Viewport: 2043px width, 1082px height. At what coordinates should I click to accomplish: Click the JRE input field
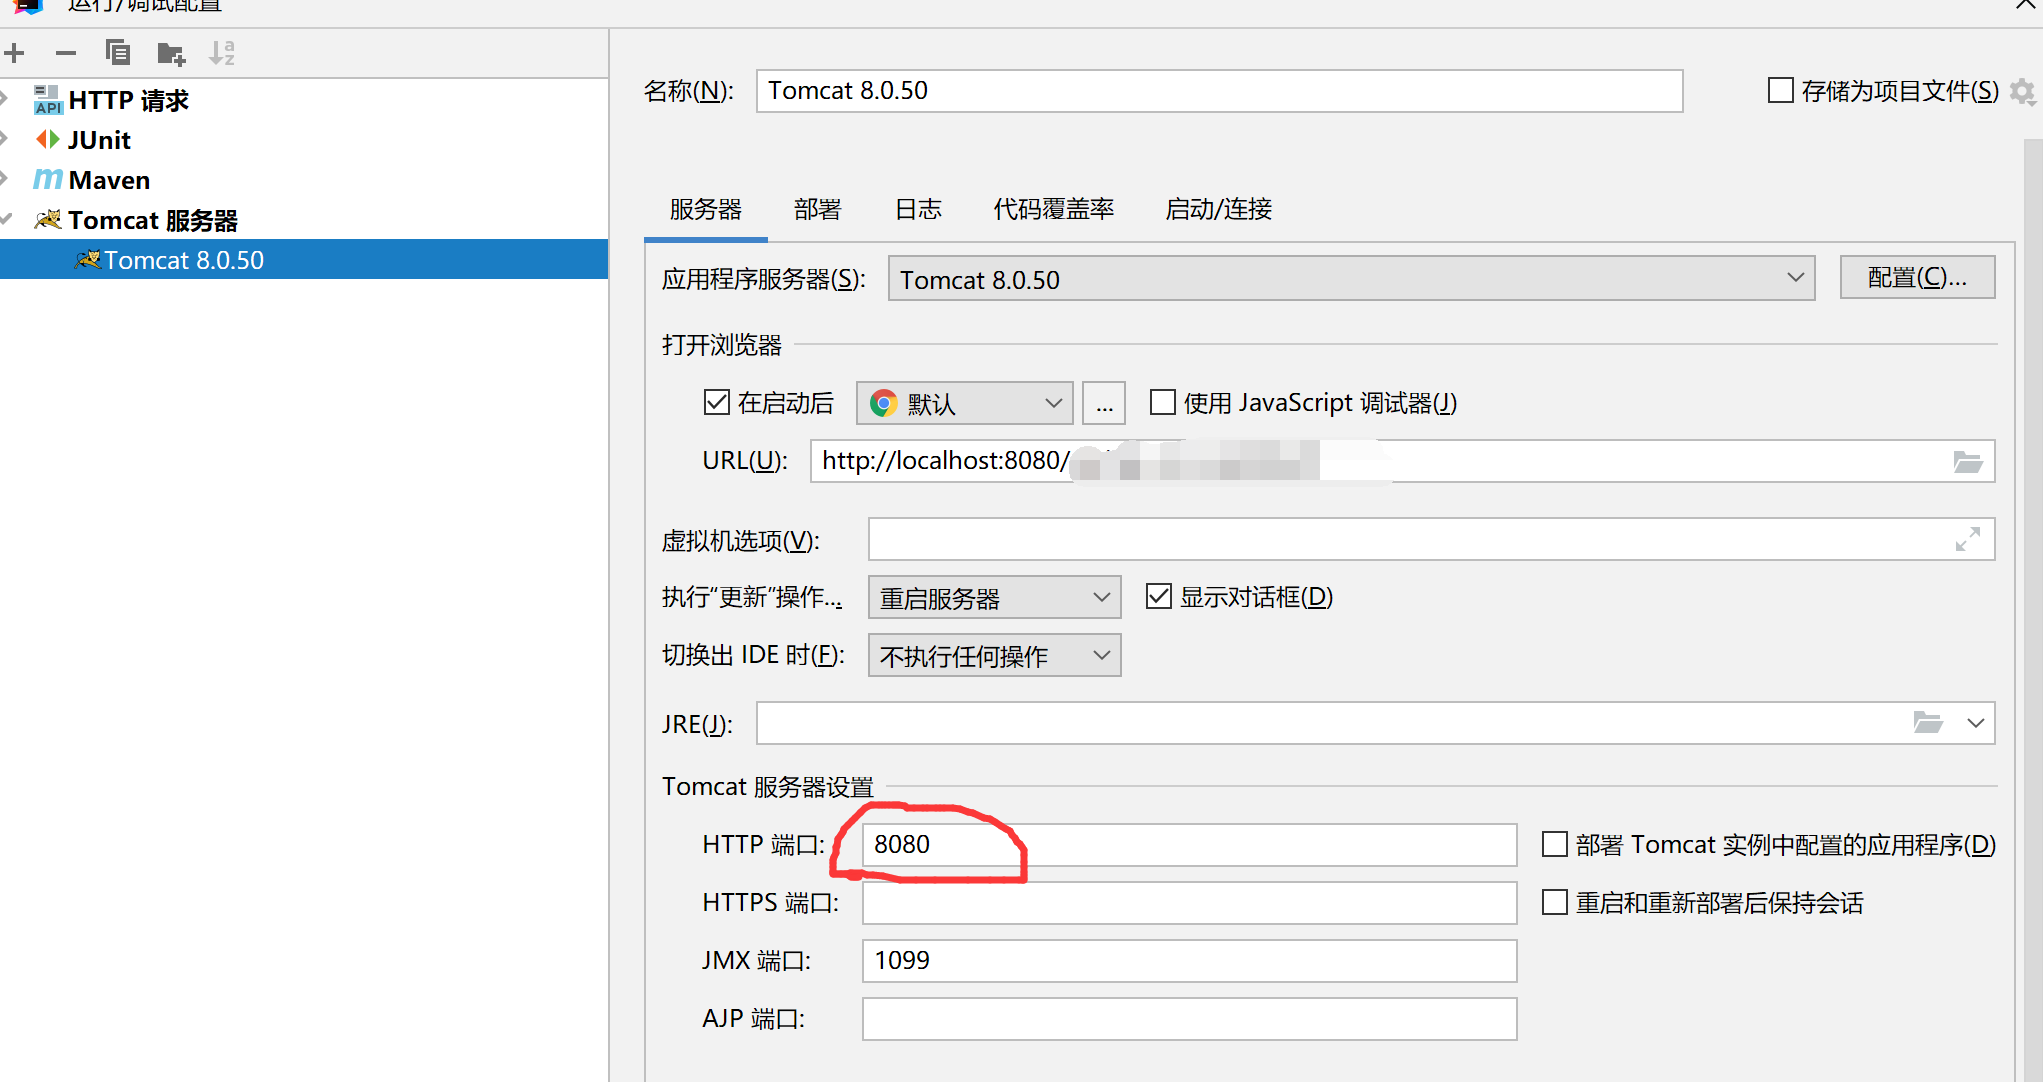click(1375, 723)
